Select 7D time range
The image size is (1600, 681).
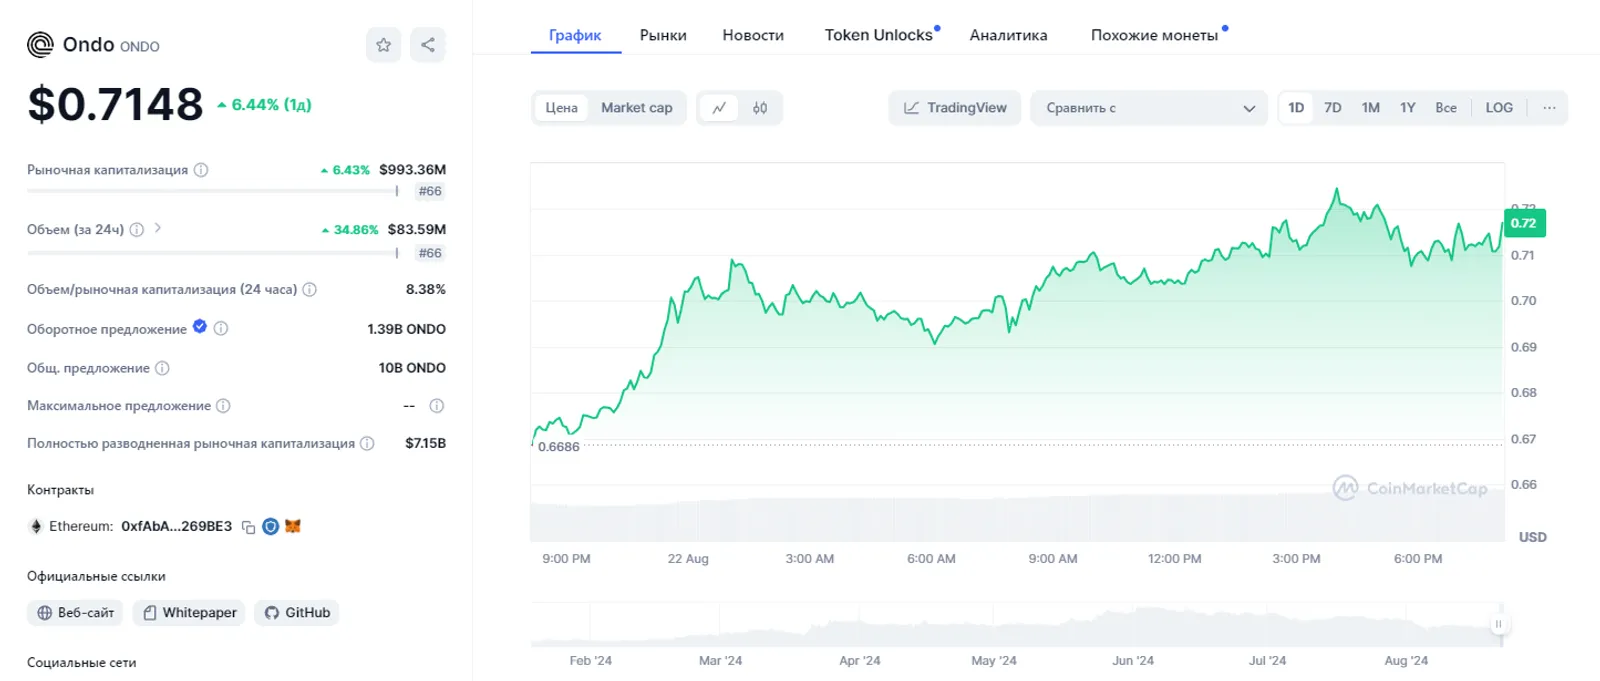coord(1333,108)
